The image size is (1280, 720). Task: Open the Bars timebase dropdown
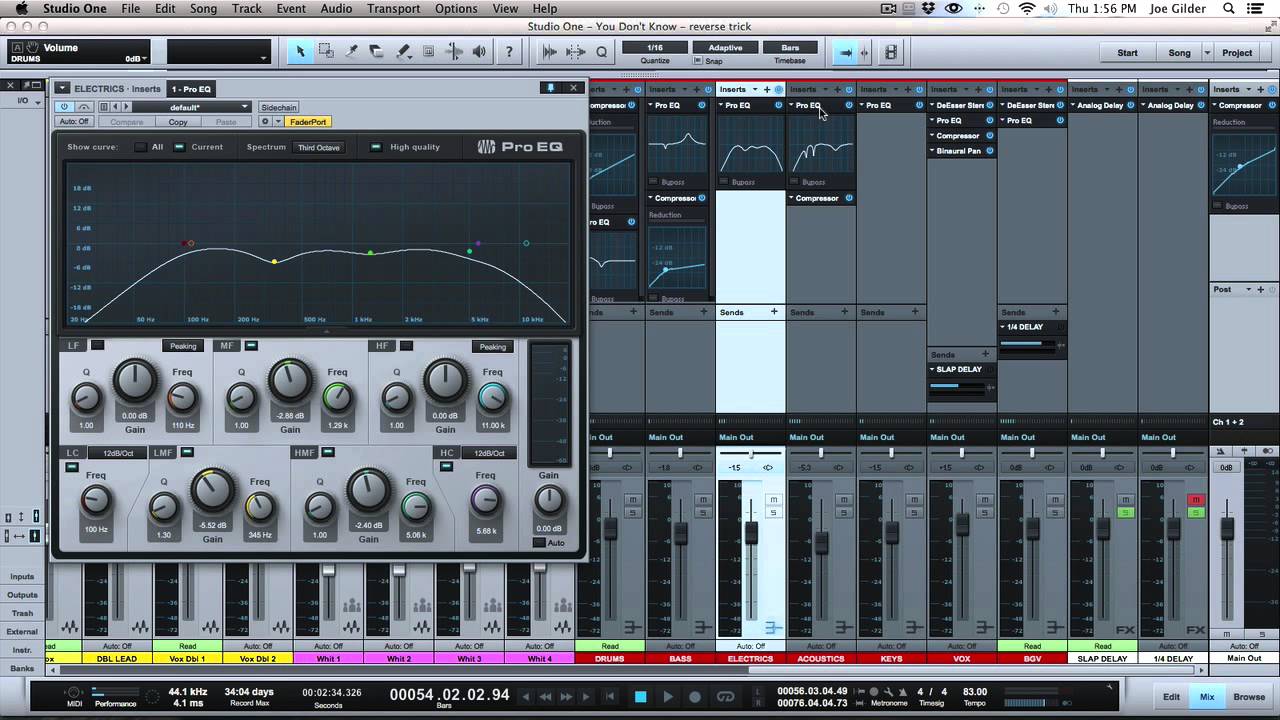click(790, 48)
